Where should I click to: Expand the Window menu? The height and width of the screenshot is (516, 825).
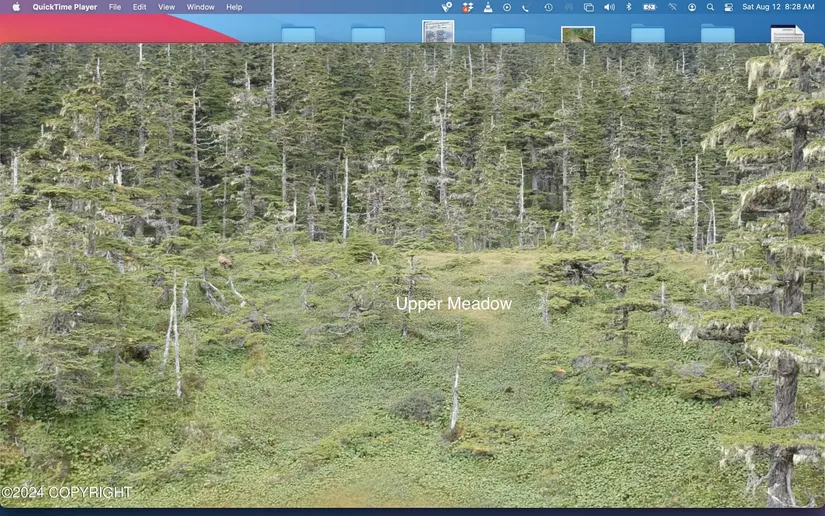point(200,7)
